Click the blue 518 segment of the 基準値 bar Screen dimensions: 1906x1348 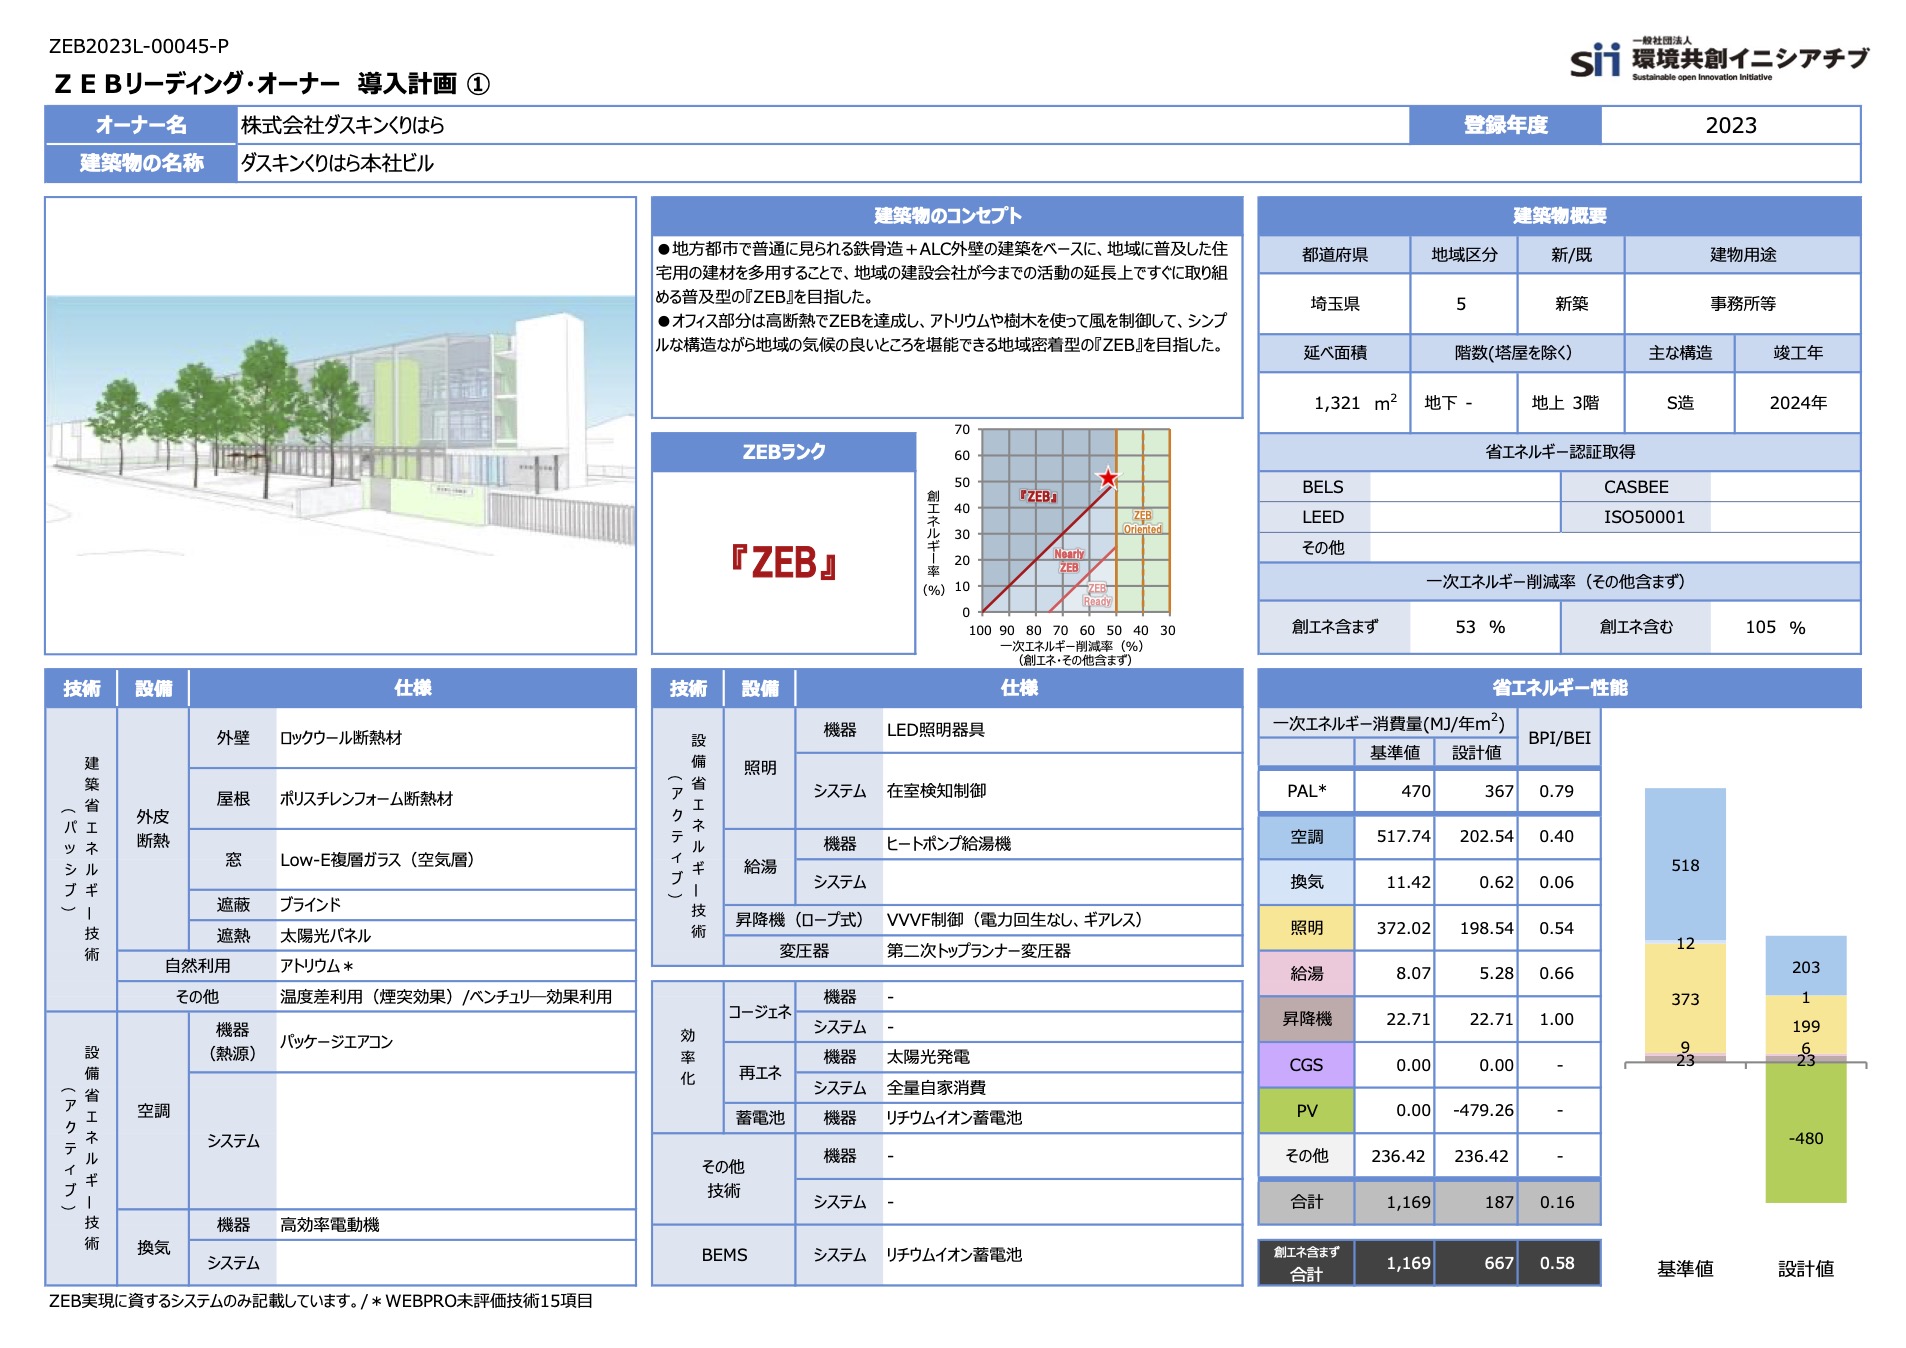(1685, 865)
